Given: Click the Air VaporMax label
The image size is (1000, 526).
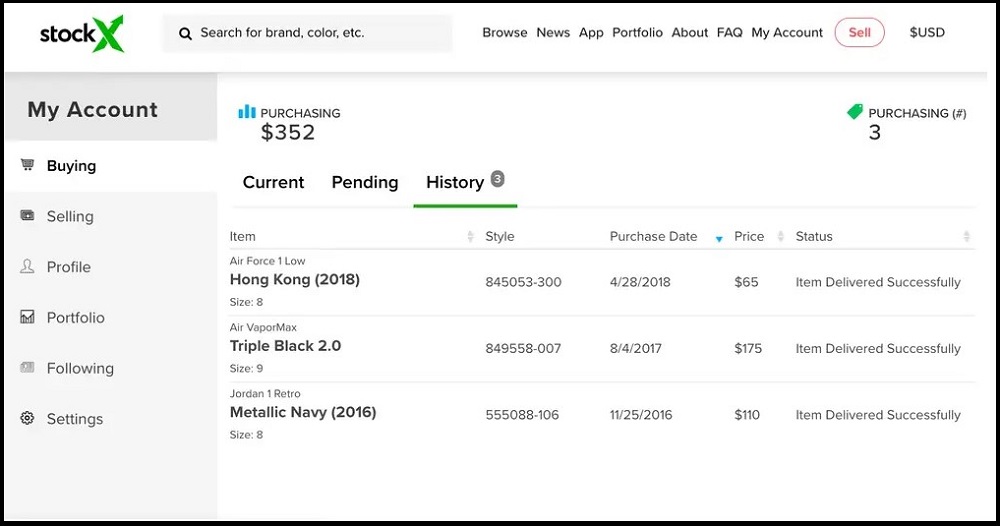Looking at the screenshot, I should pos(263,327).
